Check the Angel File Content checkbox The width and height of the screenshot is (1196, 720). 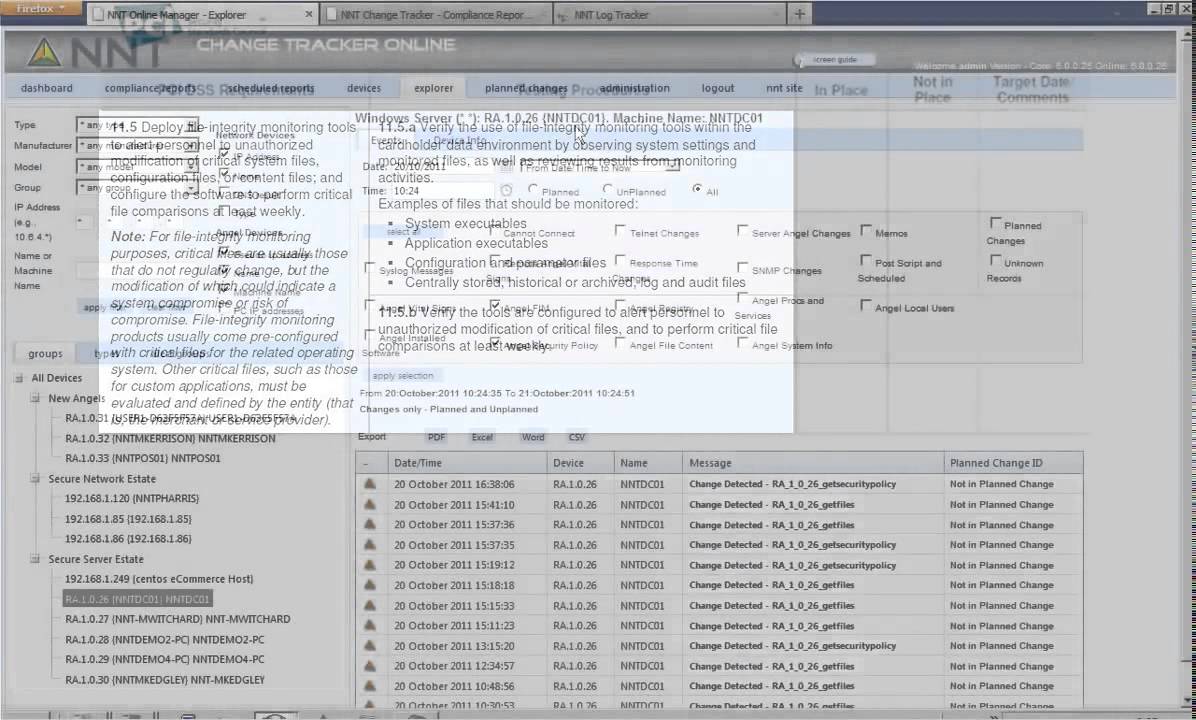point(620,342)
